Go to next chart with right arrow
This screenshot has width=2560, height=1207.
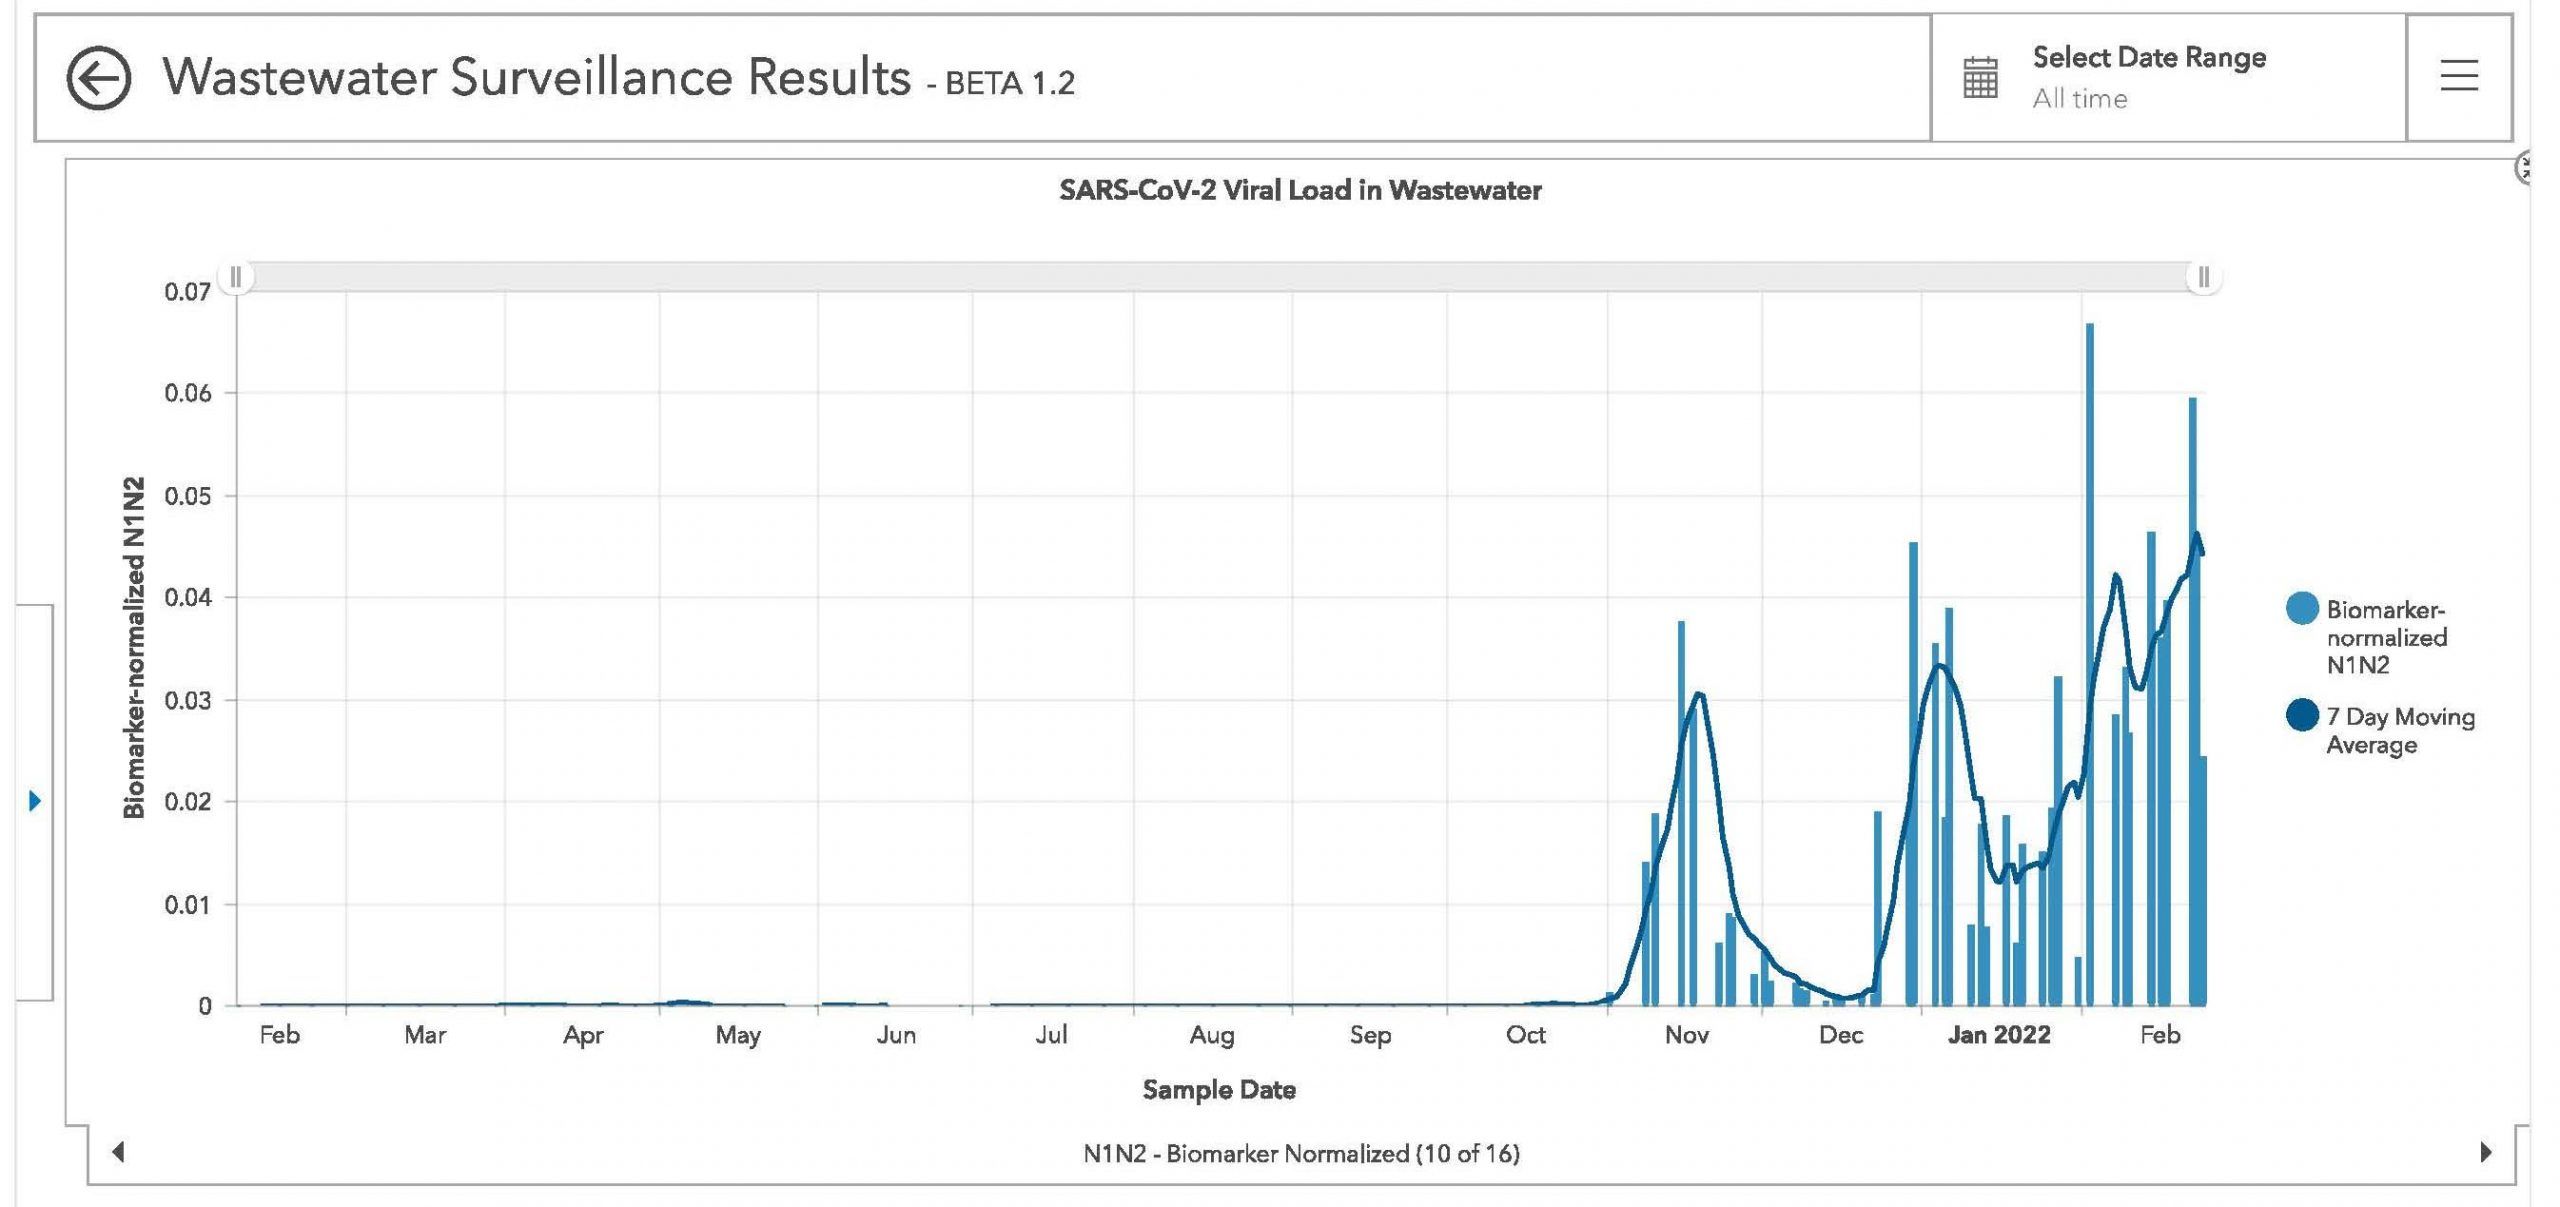pos(2486,1152)
